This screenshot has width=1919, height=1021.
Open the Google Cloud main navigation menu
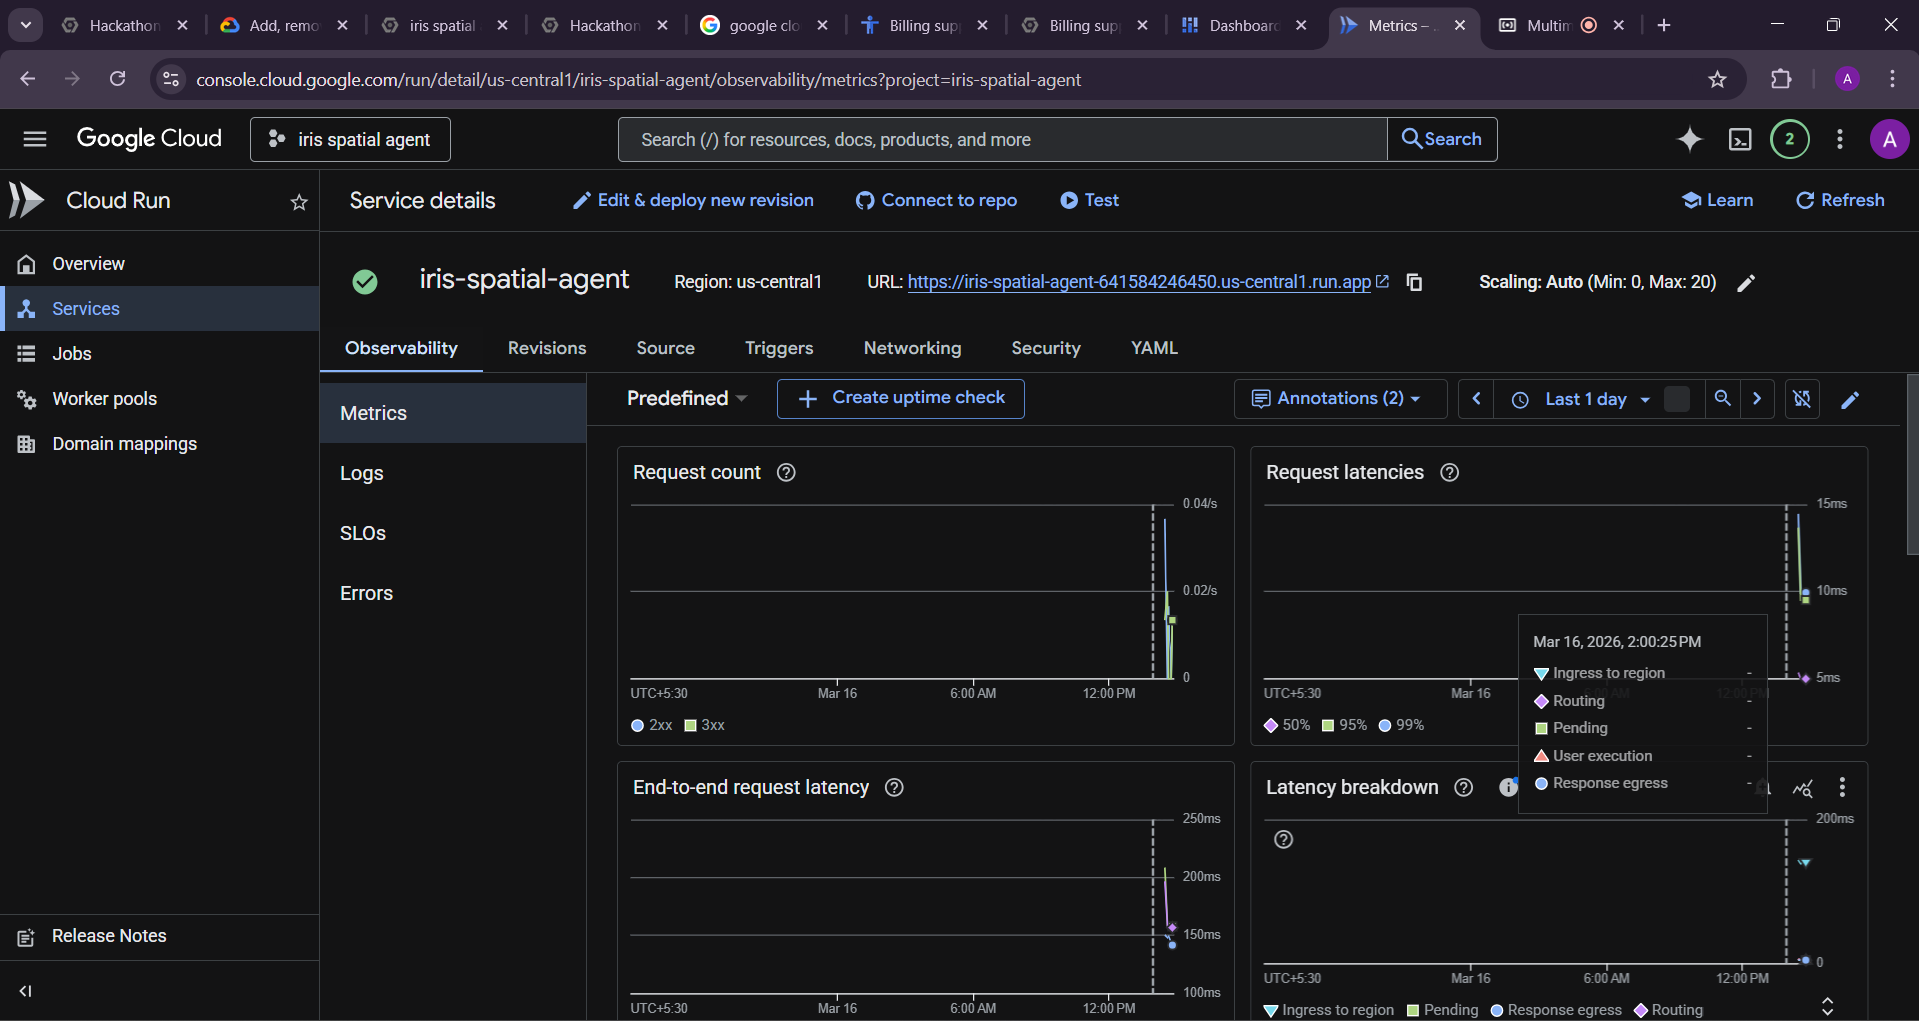pyautogui.click(x=35, y=139)
